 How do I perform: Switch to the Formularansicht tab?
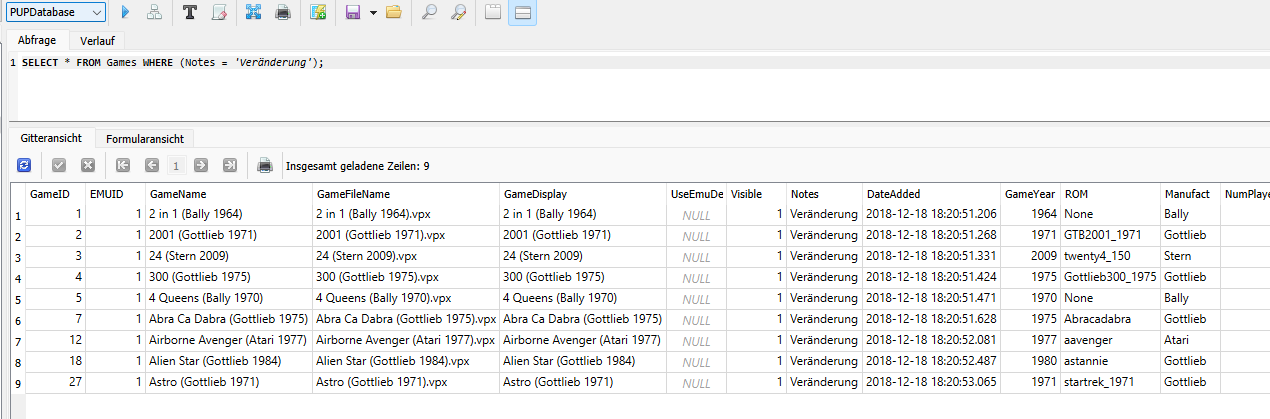[x=145, y=138]
